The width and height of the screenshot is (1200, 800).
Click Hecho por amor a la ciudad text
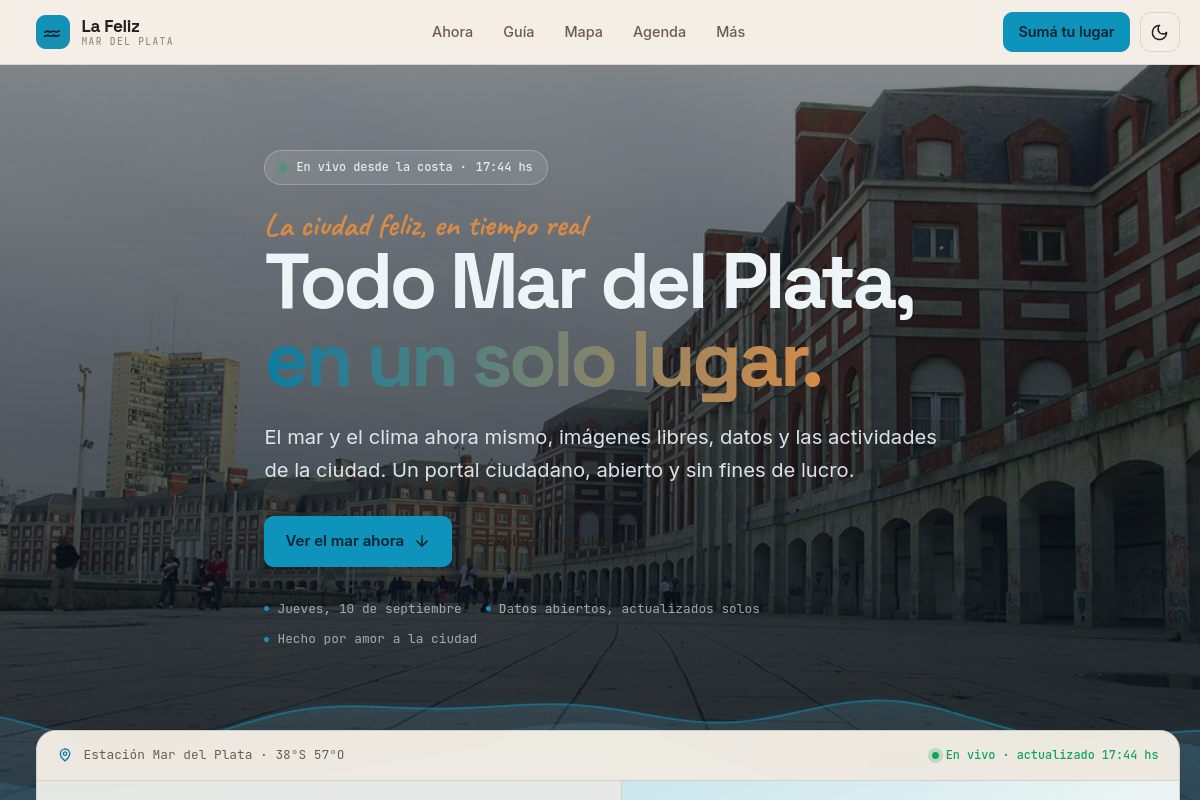(x=377, y=639)
